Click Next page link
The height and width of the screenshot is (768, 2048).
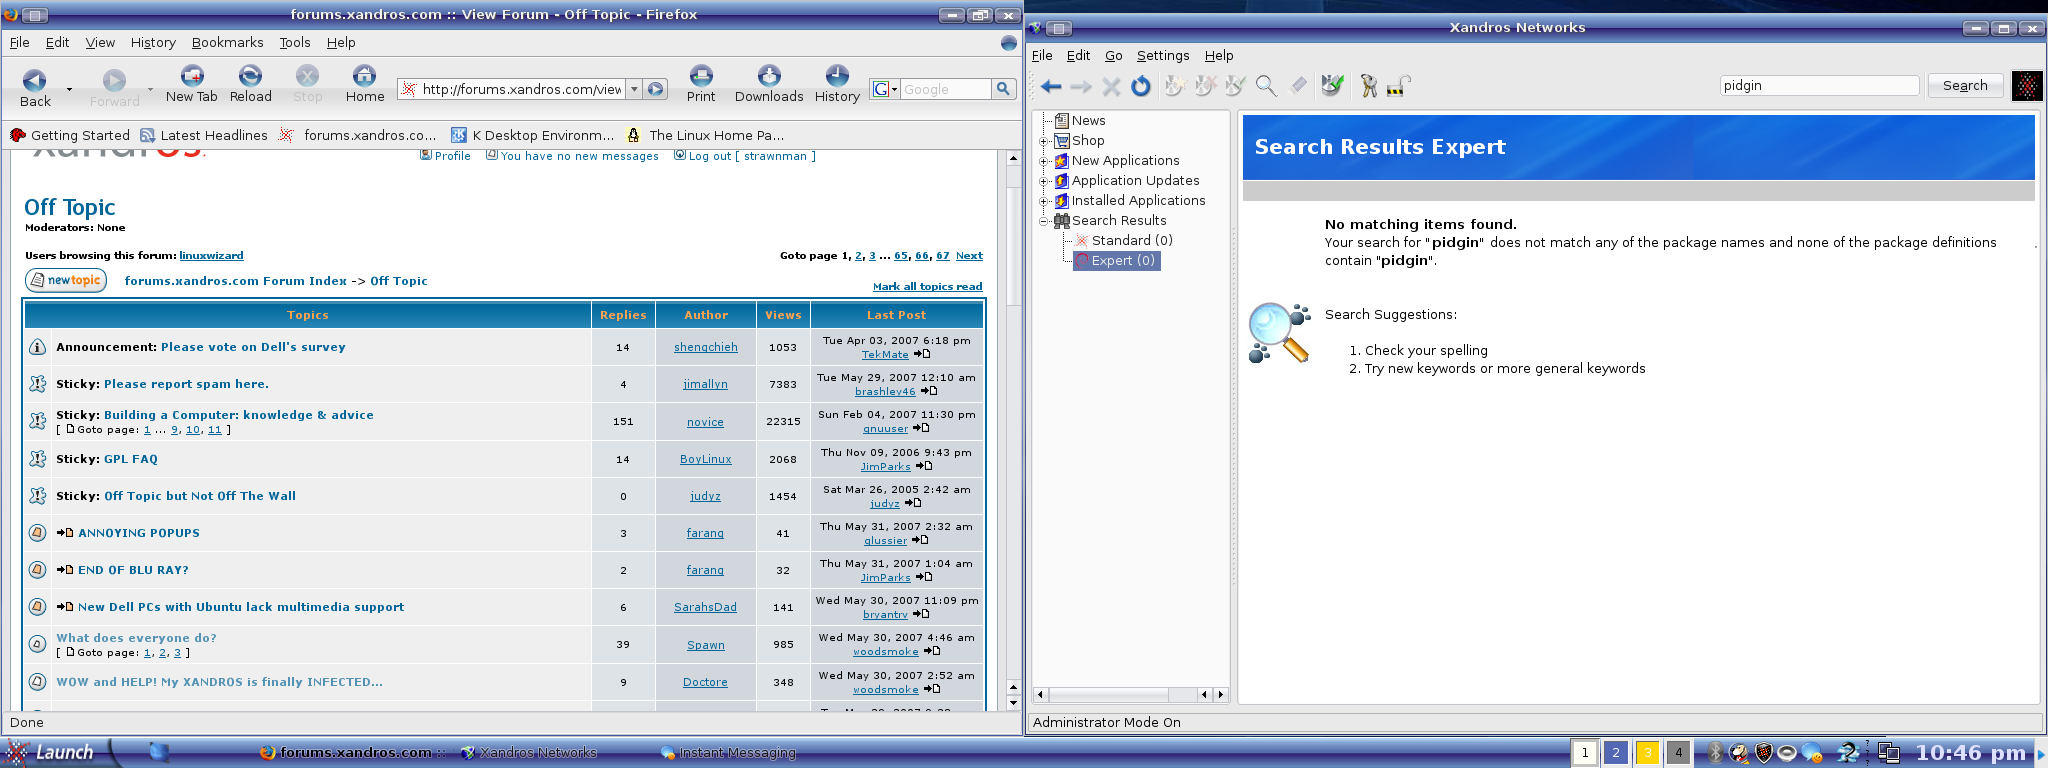[x=969, y=256]
